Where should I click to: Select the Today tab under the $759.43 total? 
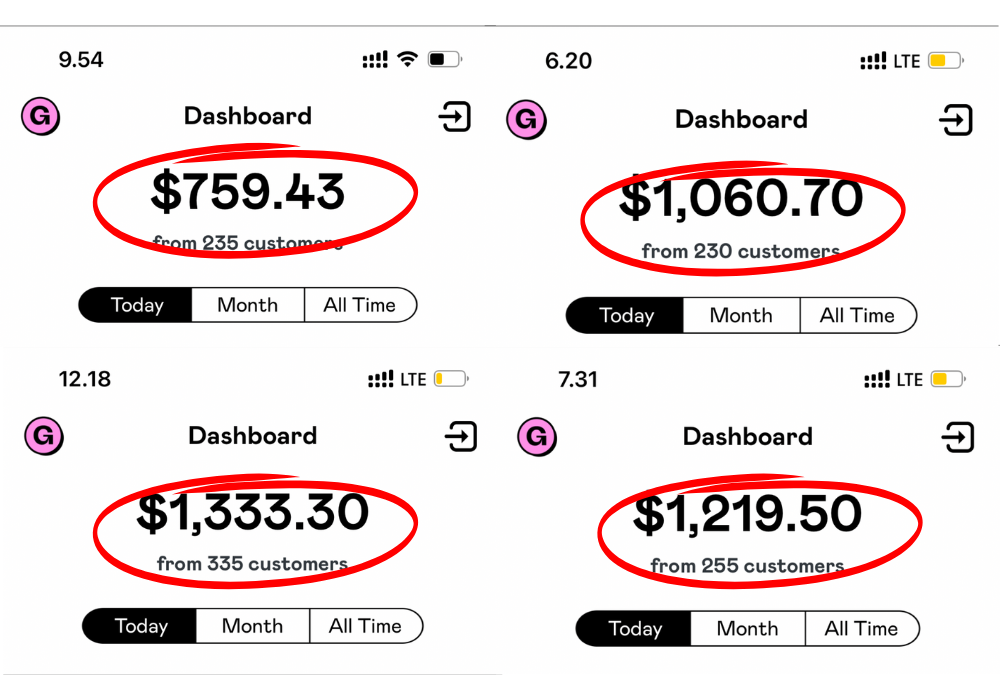point(136,305)
